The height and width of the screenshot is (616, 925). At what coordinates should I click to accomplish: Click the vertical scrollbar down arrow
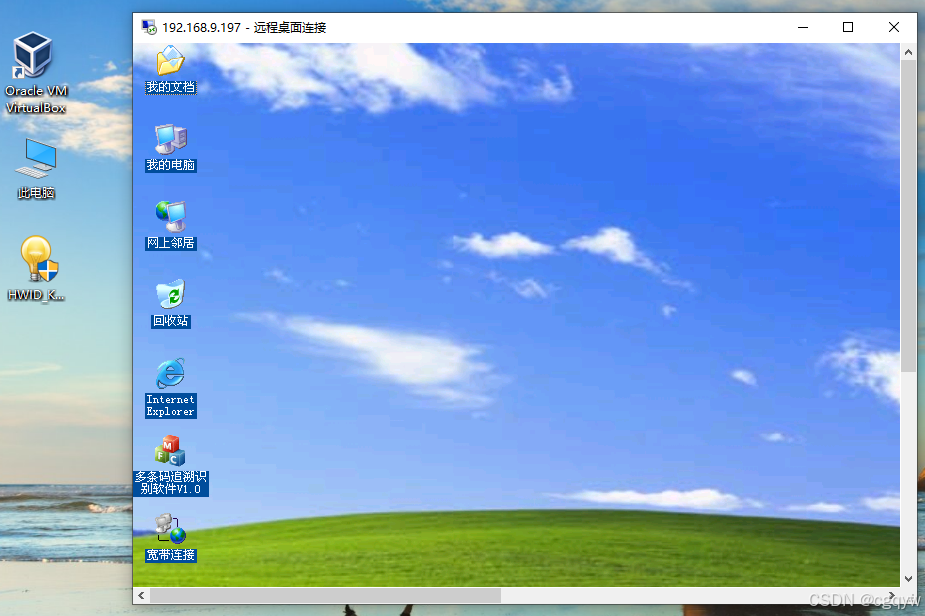click(x=908, y=579)
